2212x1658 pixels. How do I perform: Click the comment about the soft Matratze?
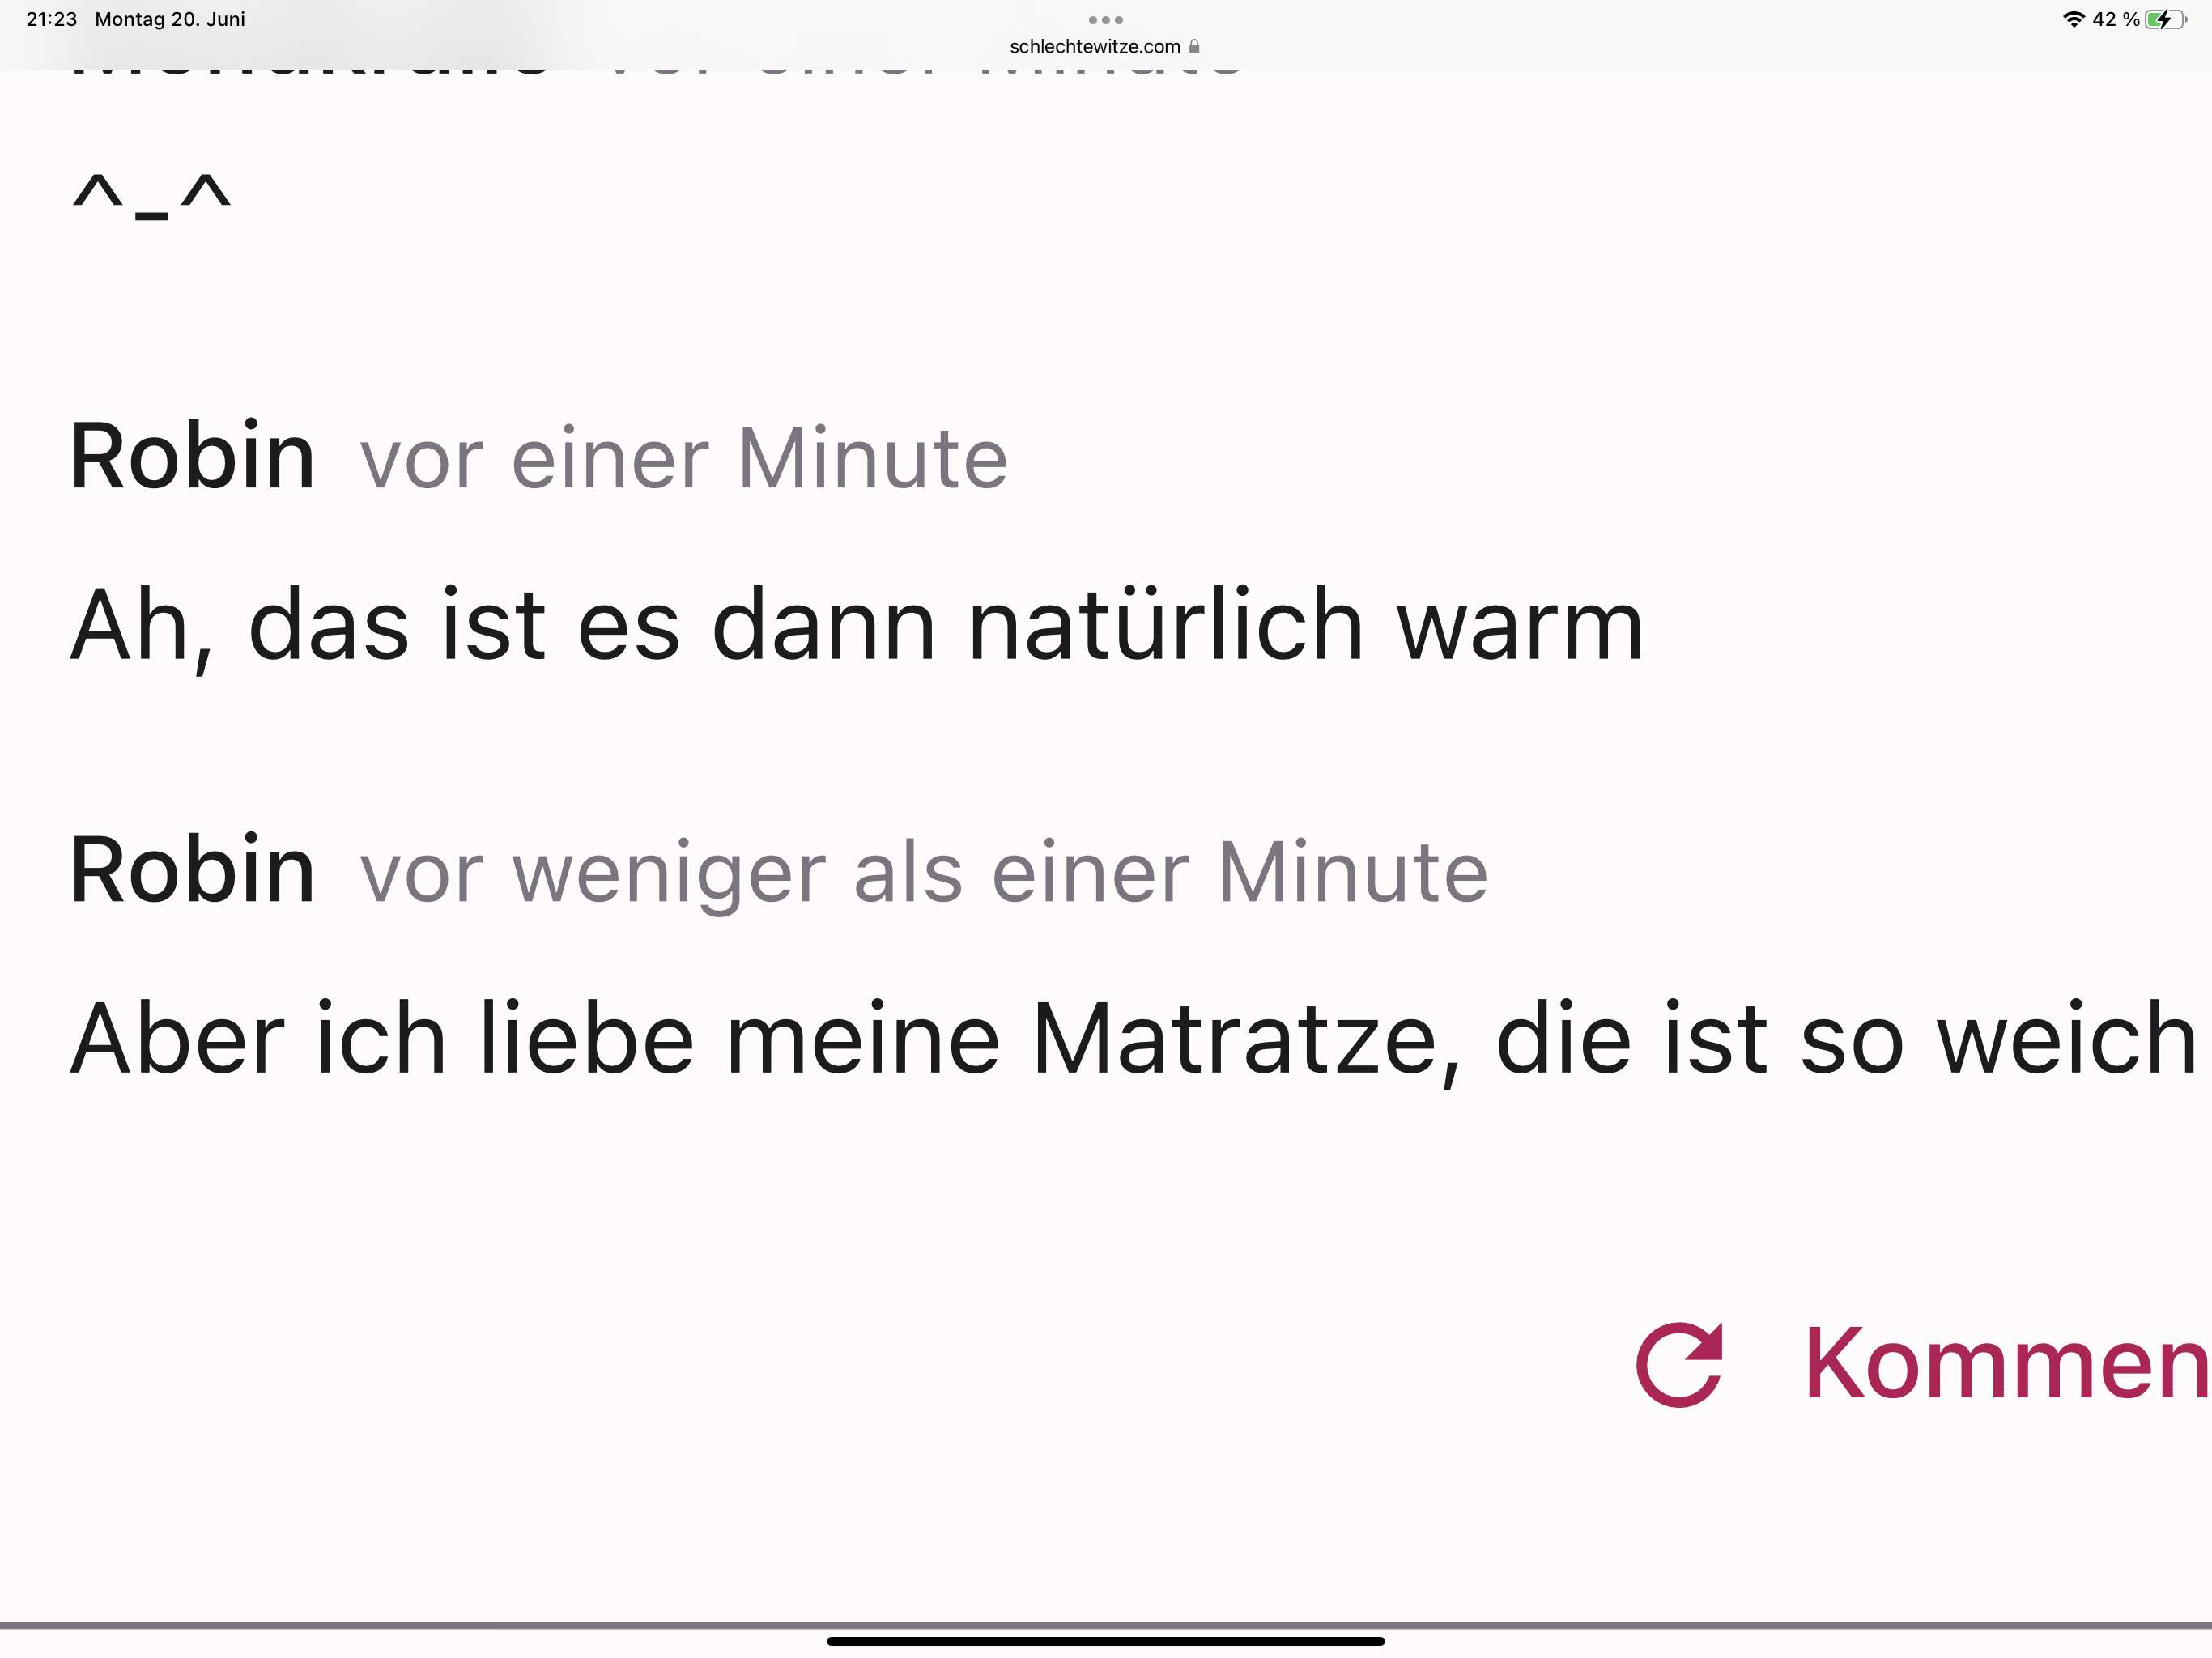(1132, 1040)
